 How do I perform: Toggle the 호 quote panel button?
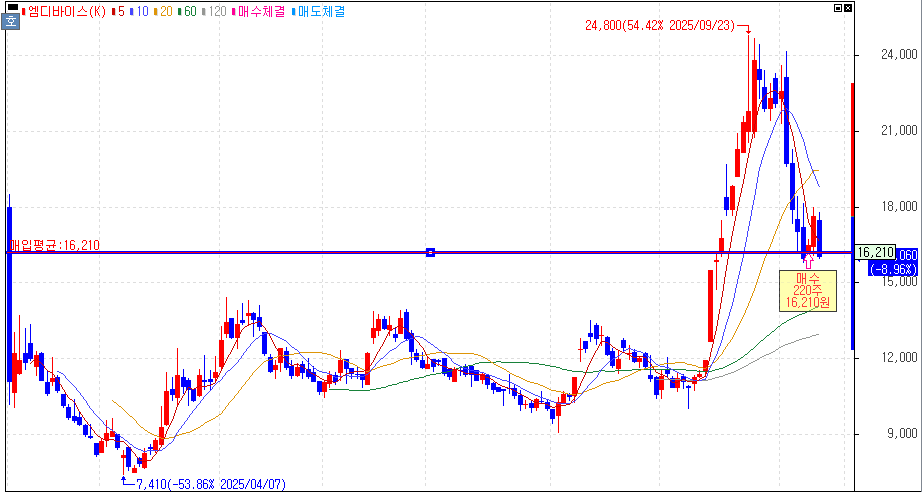point(11,23)
